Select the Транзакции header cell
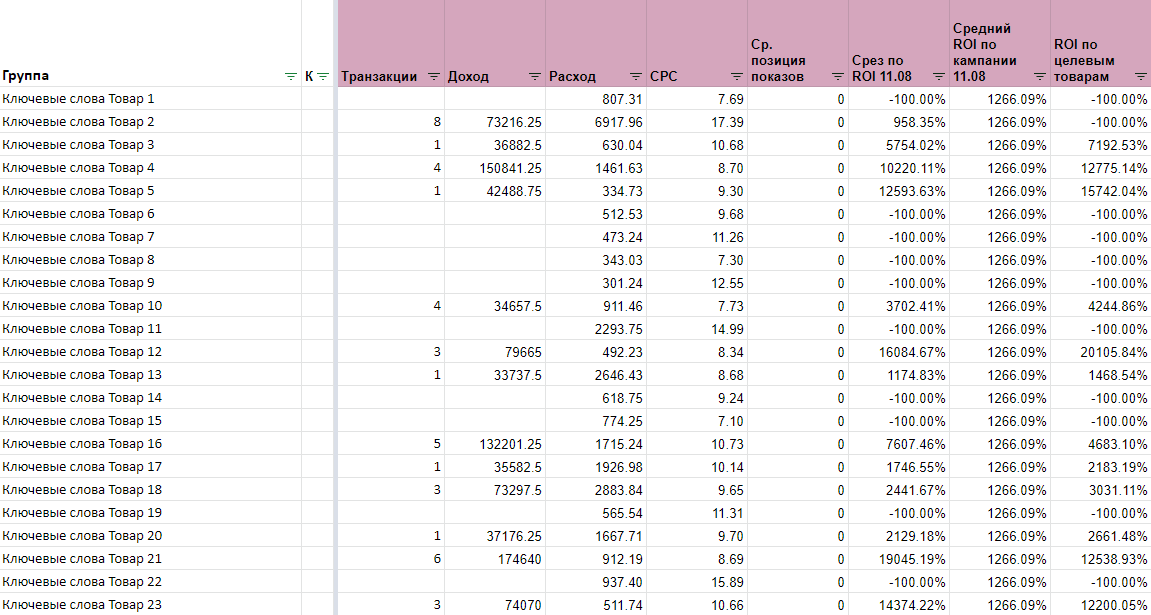This screenshot has height=615, width=1151. 391,43
